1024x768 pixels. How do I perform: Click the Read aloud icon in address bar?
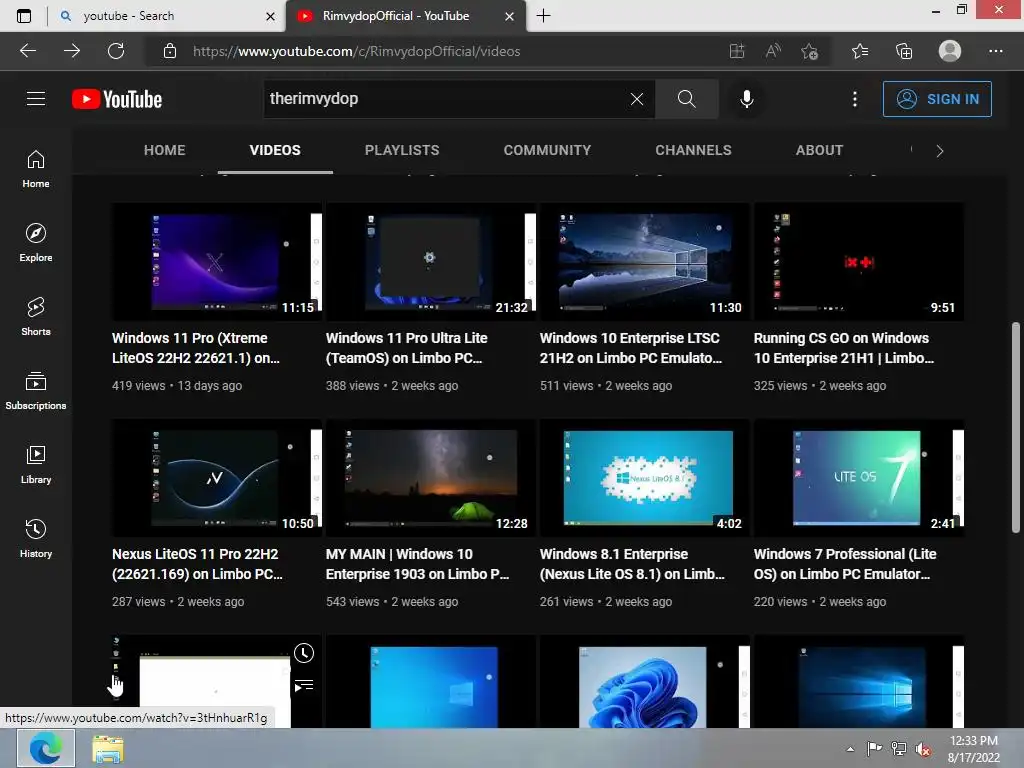pyautogui.click(x=773, y=51)
